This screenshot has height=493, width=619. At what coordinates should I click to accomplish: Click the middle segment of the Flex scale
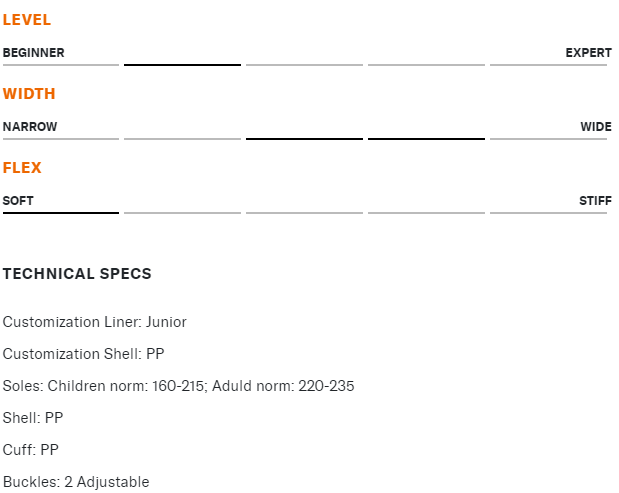(x=304, y=212)
